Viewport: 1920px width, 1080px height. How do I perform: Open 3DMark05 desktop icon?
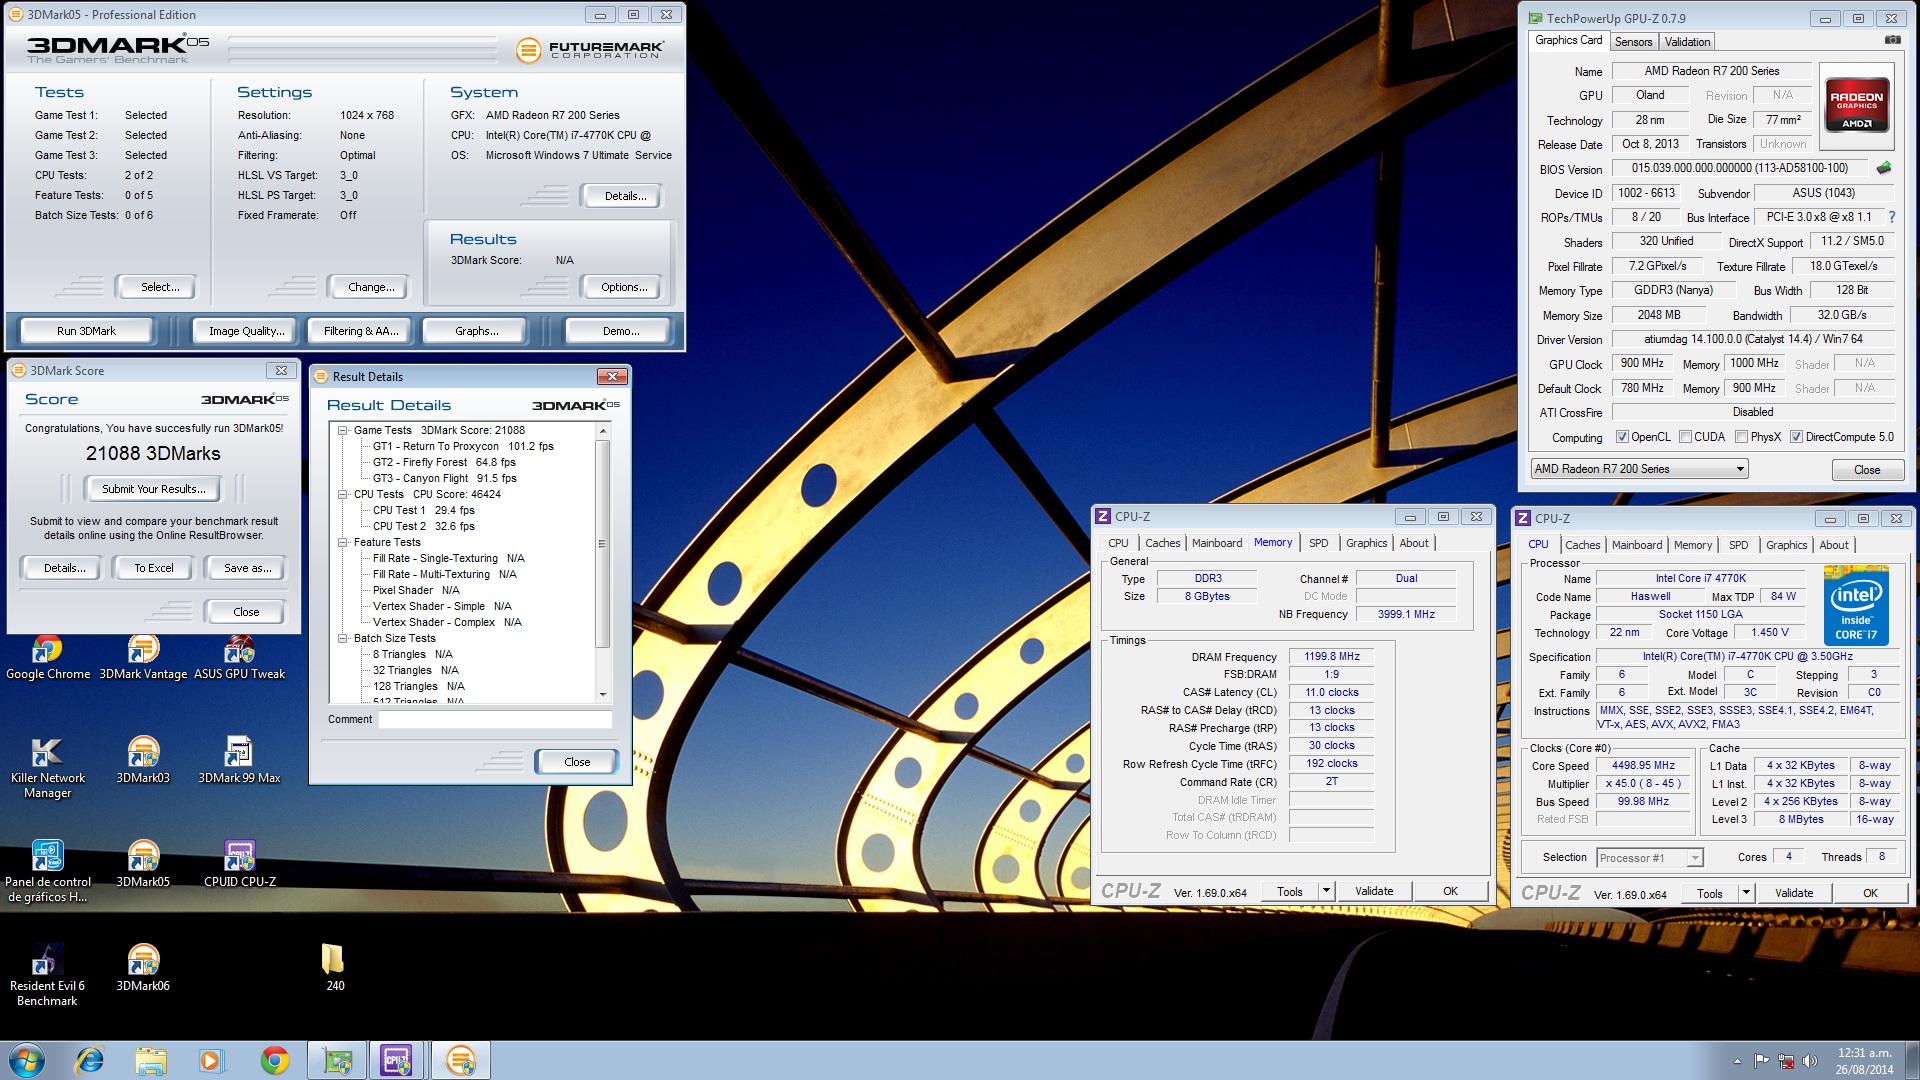[143, 865]
